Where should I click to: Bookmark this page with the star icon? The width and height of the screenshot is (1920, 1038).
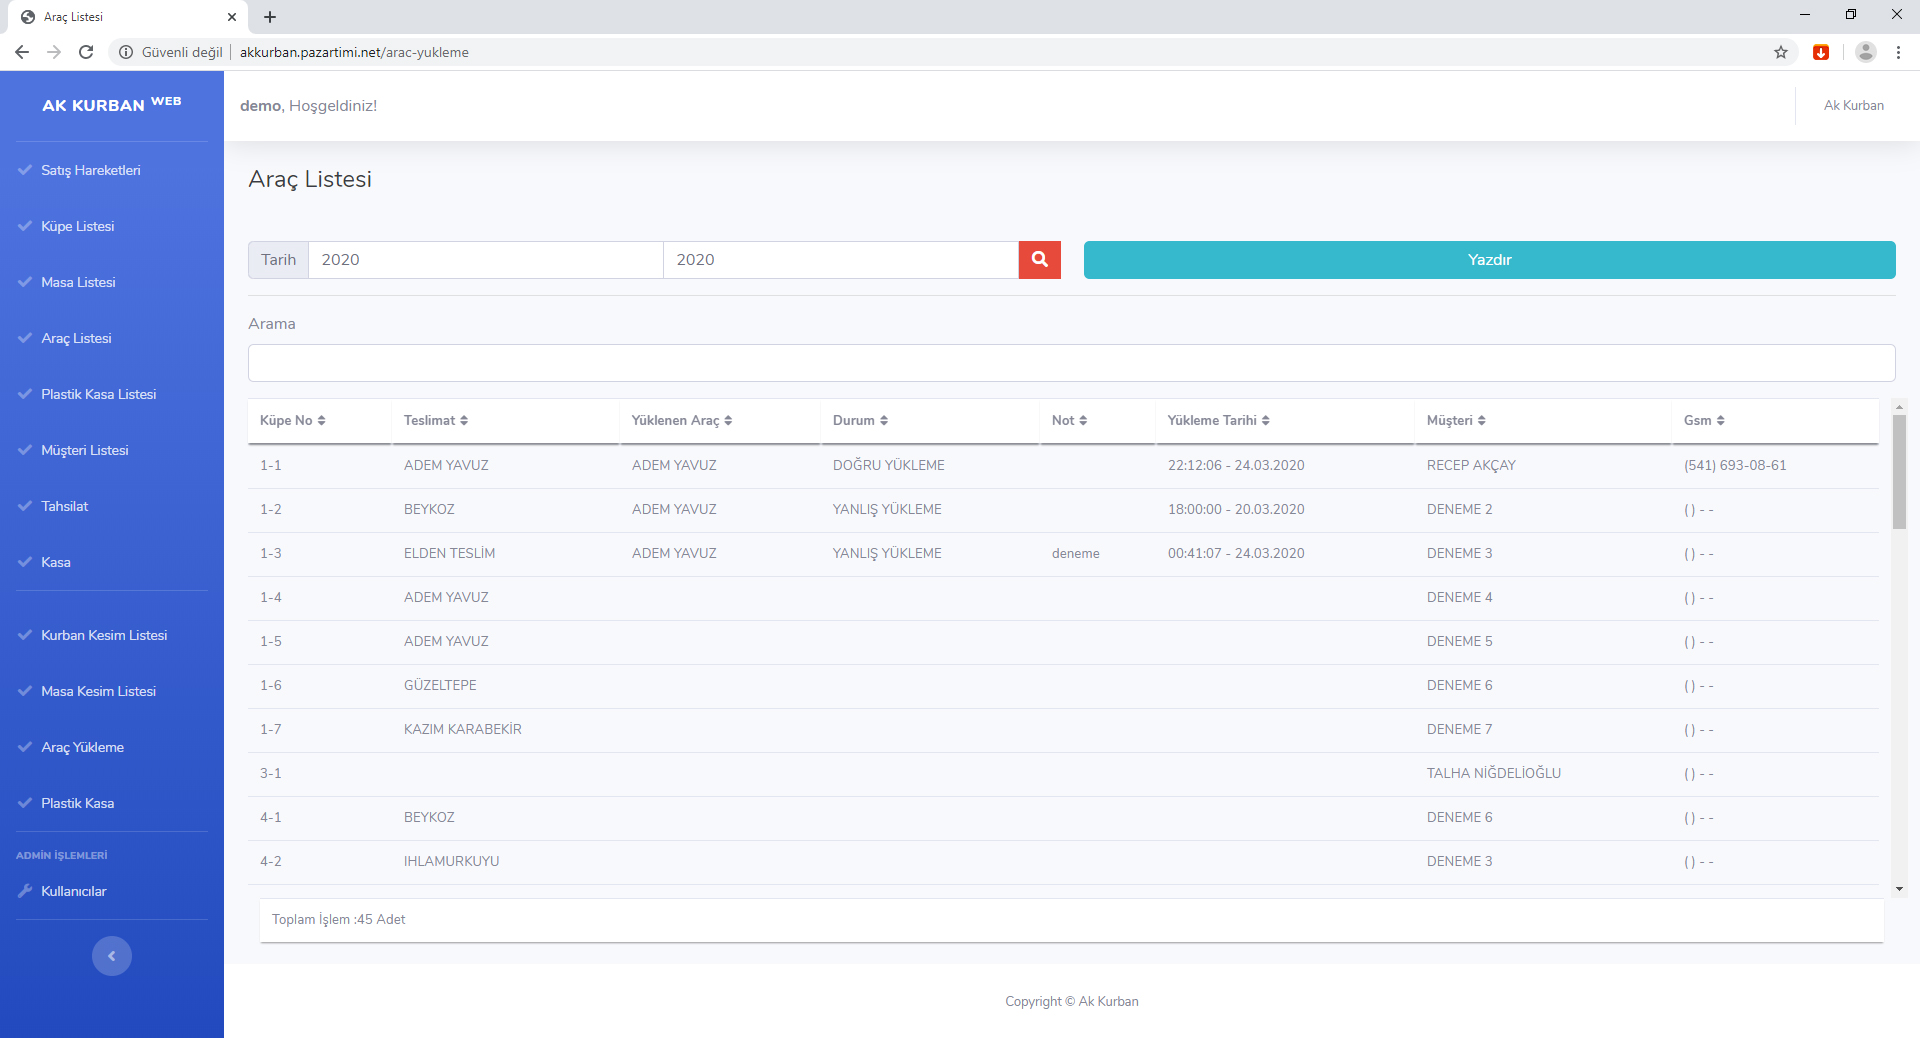pyautogui.click(x=1781, y=52)
